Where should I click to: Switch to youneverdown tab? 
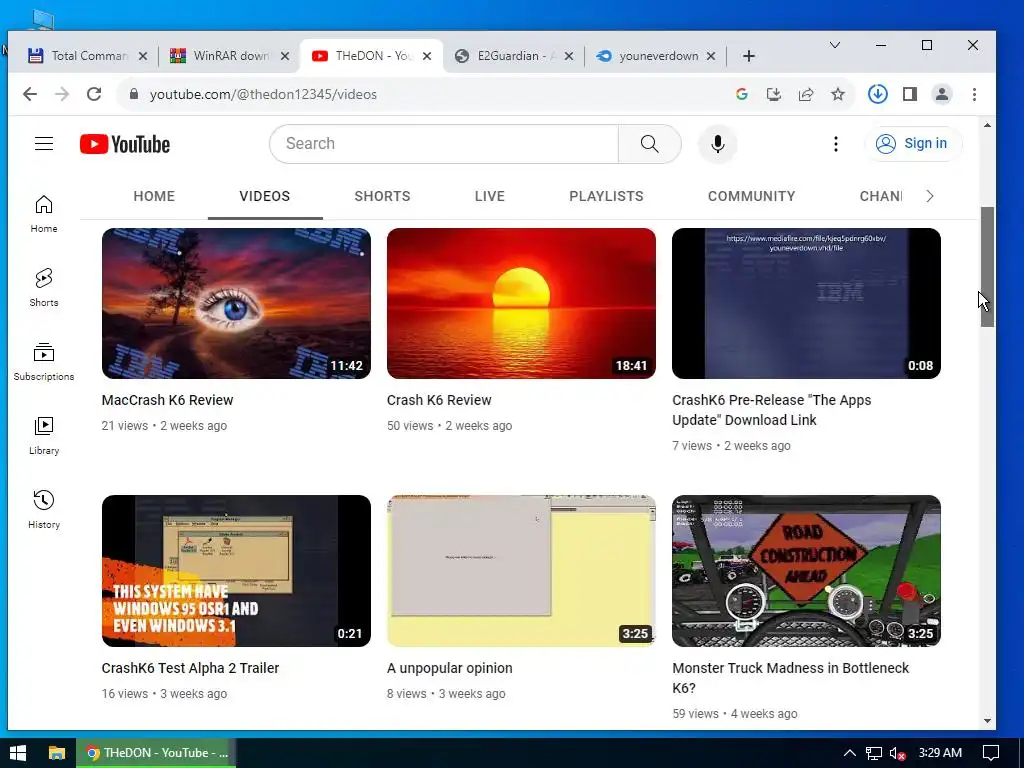click(656, 56)
